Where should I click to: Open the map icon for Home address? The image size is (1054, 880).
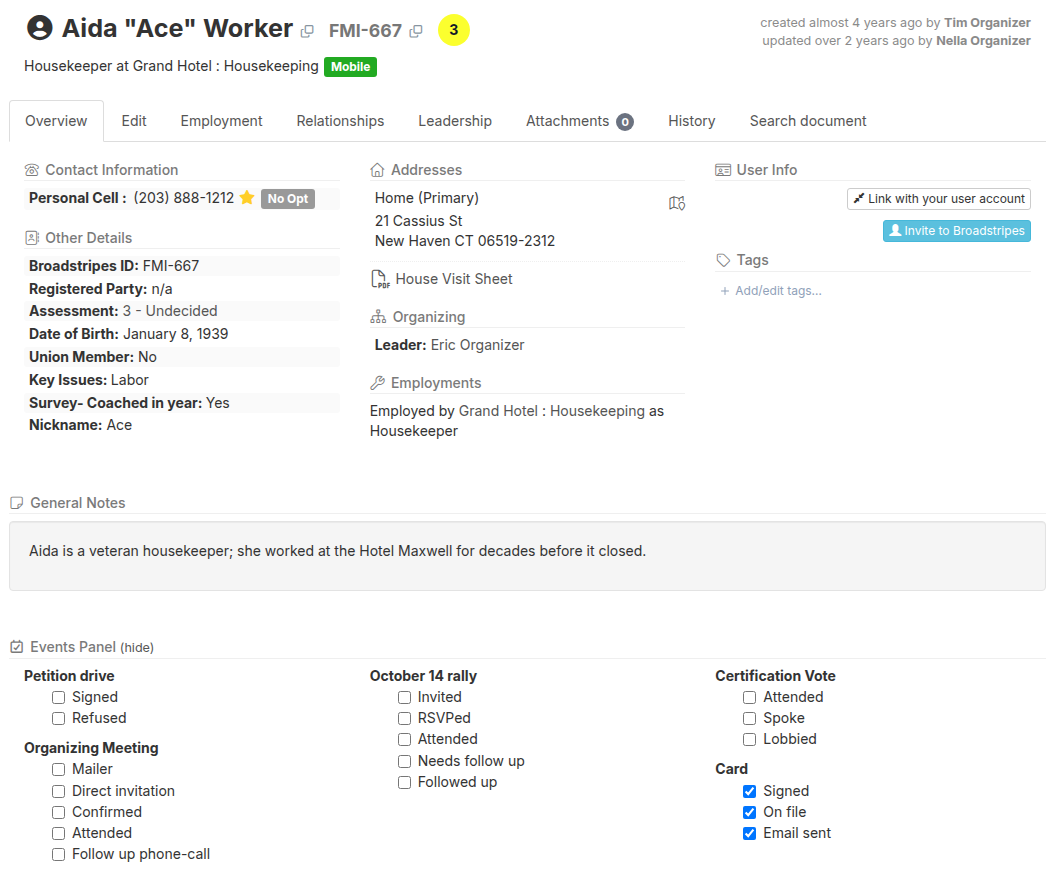click(x=677, y=203)
